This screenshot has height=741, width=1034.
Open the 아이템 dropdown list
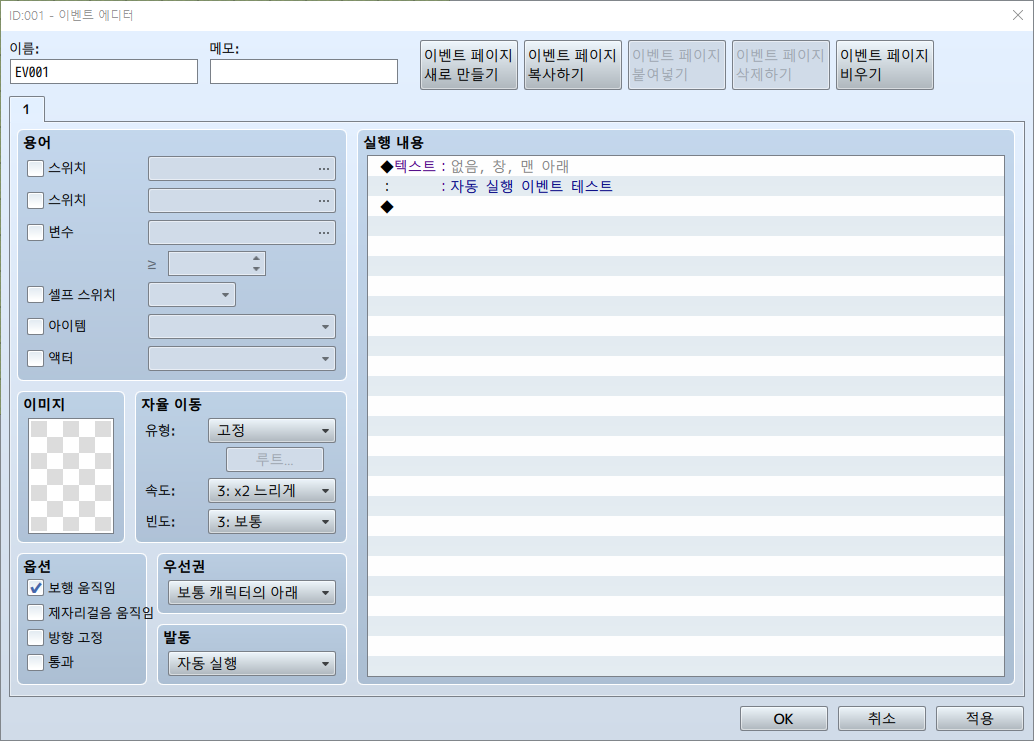pos(242,326)
